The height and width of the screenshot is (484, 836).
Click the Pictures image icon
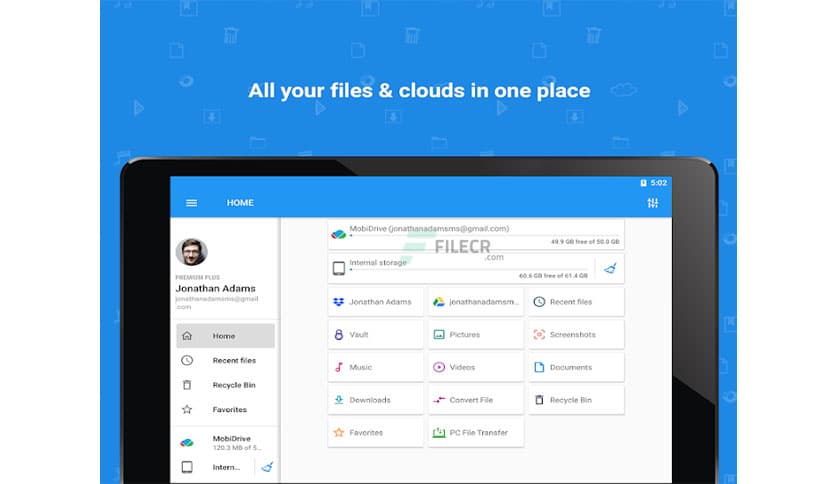pyautogui.click(x=439, y=335)
